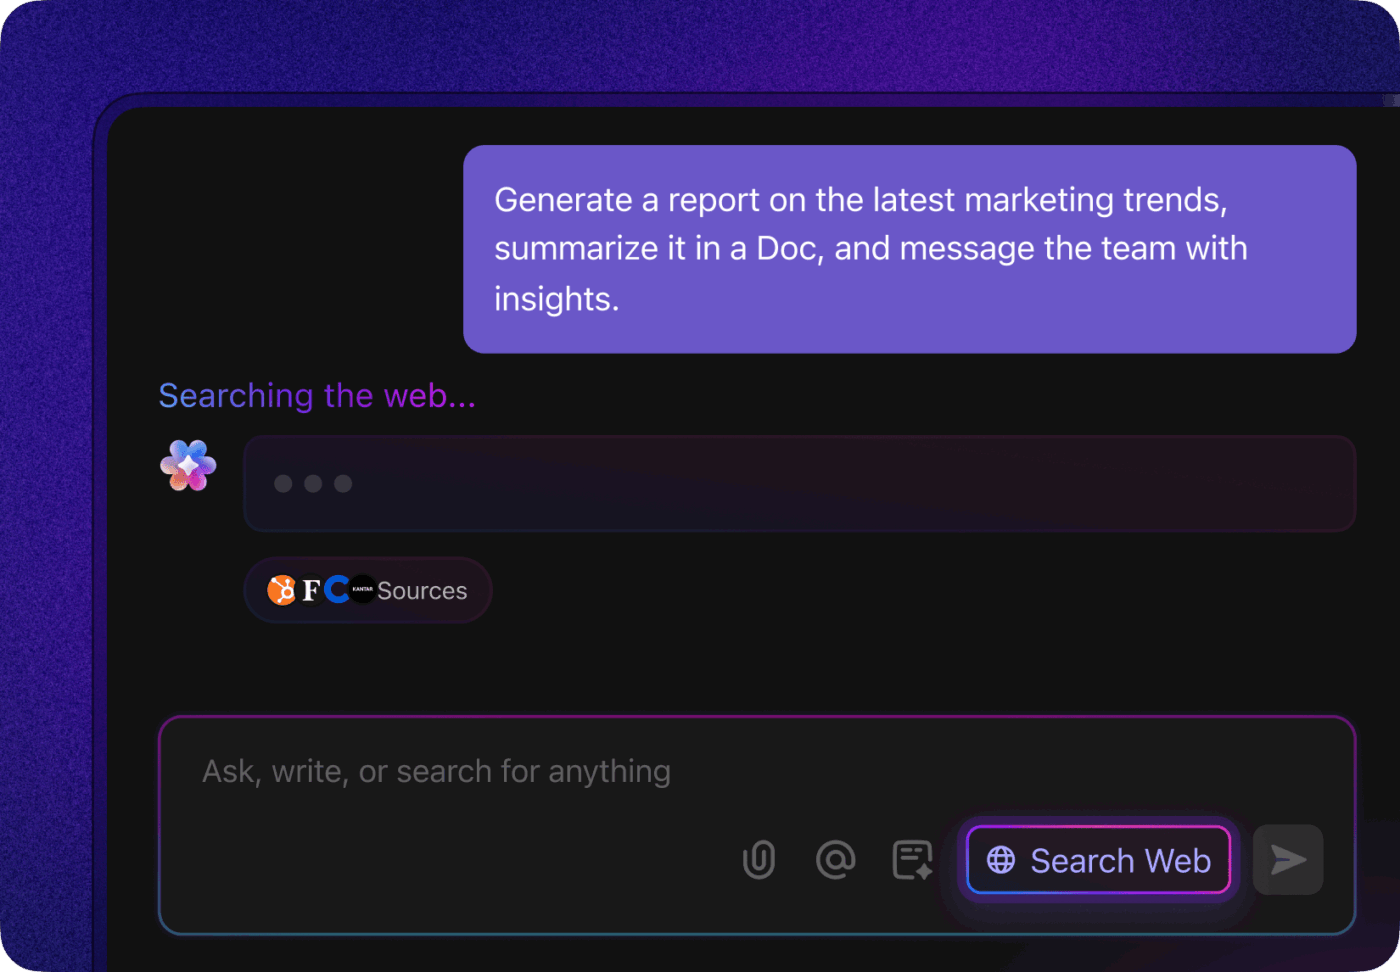The image size is (1400, 972).
Task: Click the Forbes "F" source icon
Action: pyautogui.click(x=311, y=590)
